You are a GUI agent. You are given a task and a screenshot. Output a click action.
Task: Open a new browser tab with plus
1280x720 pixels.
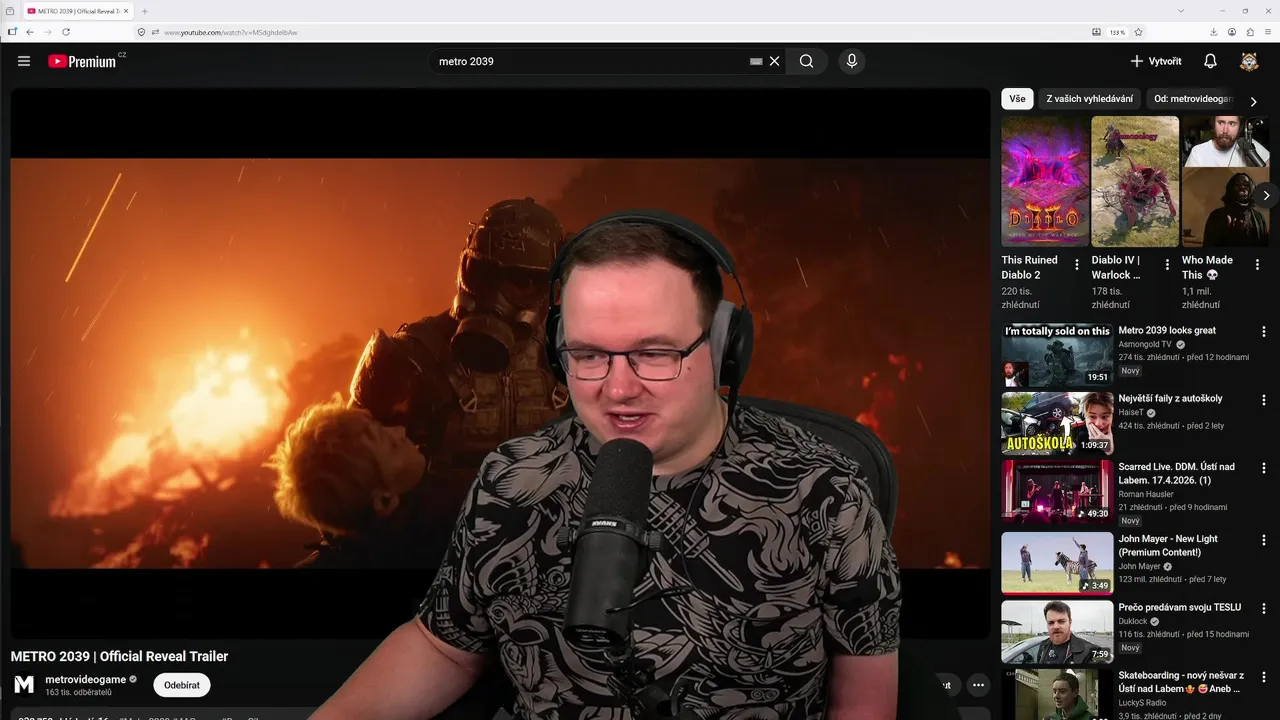[145, 11]
